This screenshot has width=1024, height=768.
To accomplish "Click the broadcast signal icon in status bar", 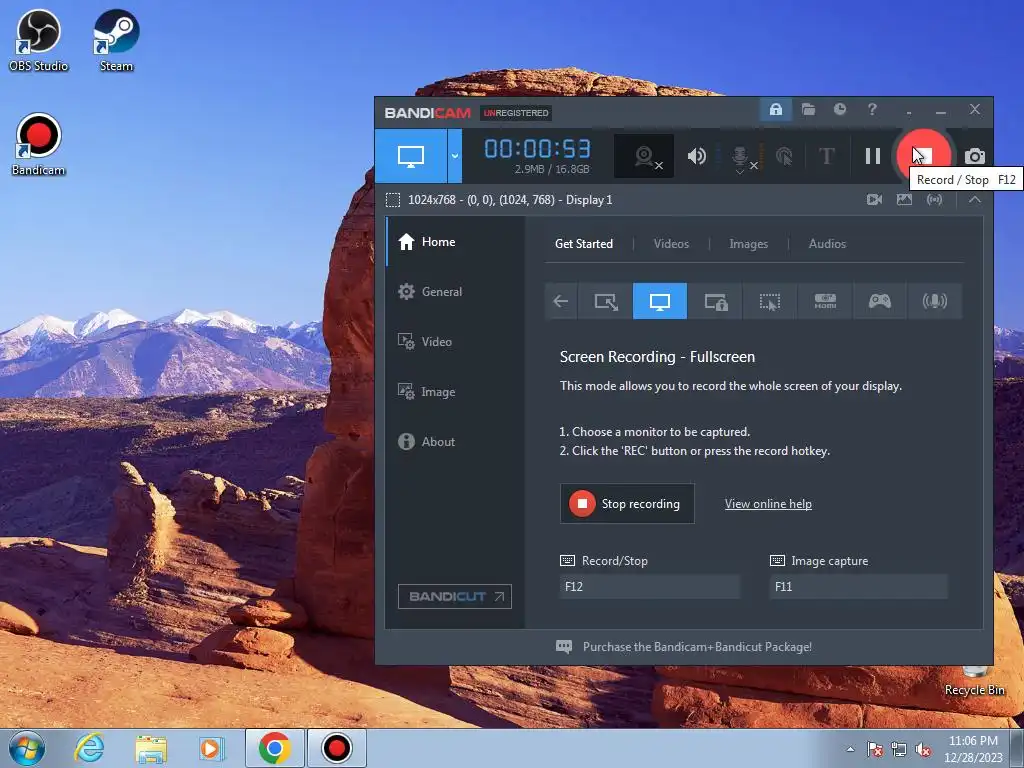I will tap(935, 200).
